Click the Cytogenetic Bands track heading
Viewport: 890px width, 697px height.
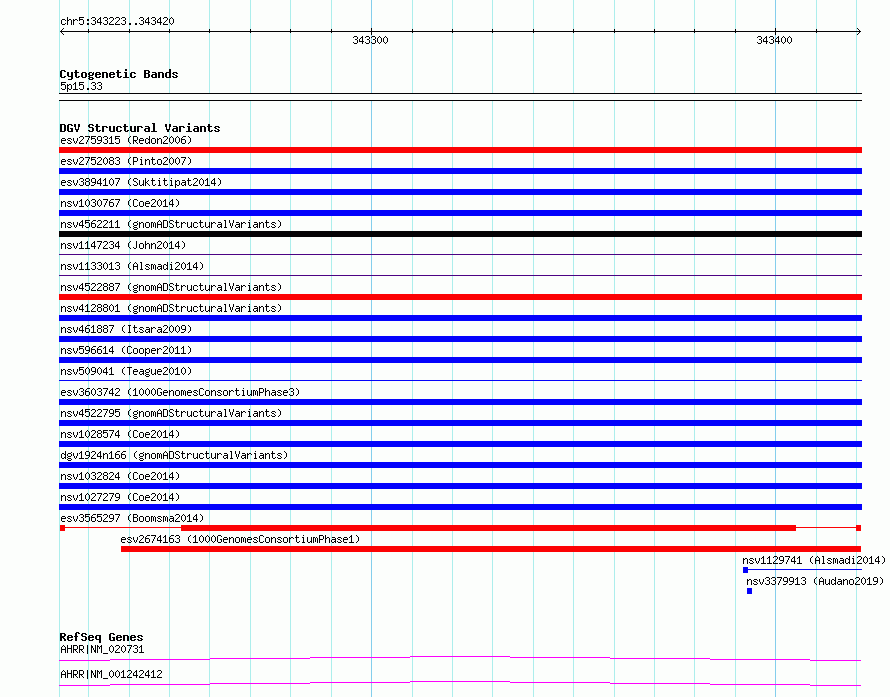(119, 74)
